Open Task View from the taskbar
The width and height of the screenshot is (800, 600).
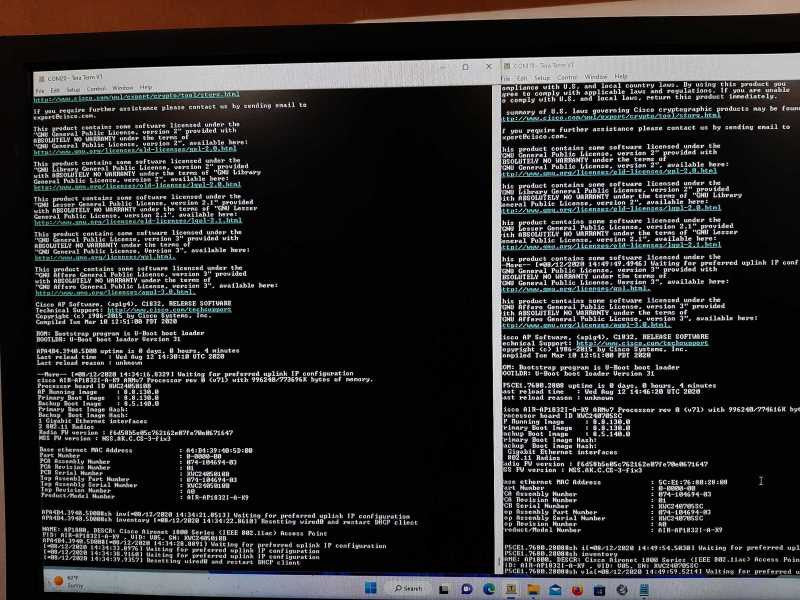pyautogui.click(x=444, y=589)
